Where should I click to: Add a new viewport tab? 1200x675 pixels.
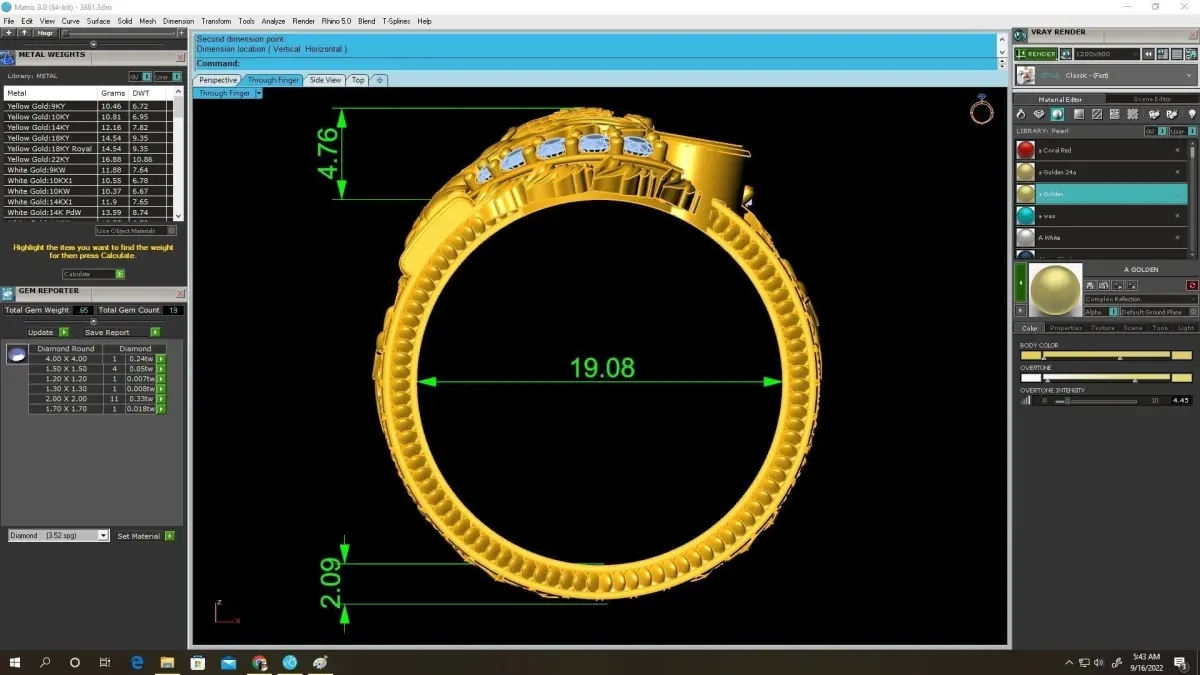click(380, 80)
